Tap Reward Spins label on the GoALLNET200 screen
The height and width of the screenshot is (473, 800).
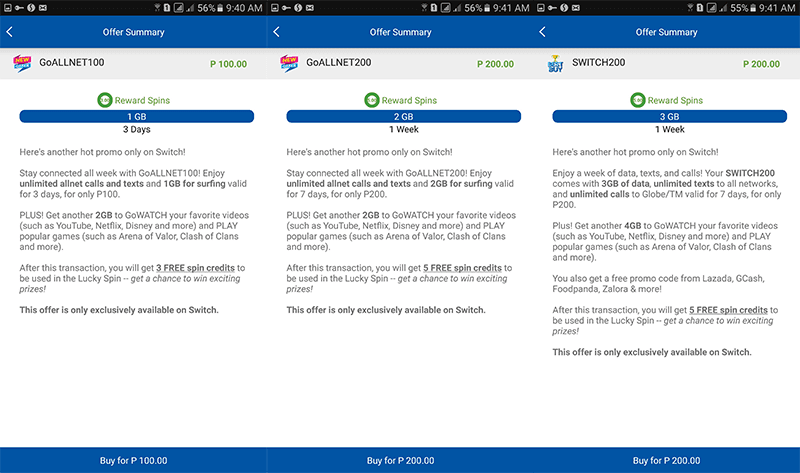409,101
